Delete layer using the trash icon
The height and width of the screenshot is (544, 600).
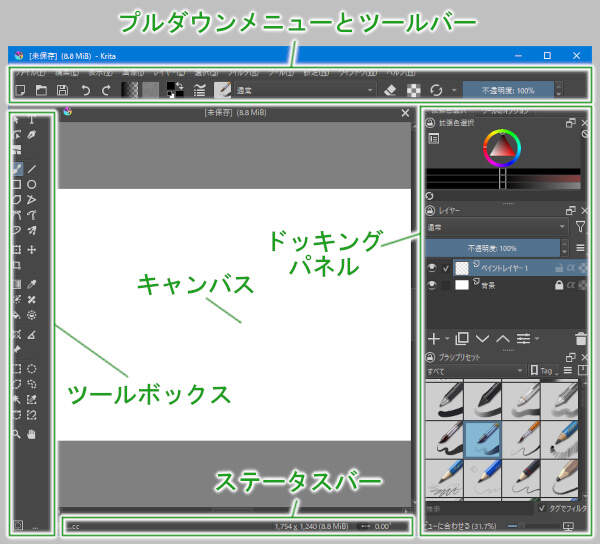[x=581, y=339]
